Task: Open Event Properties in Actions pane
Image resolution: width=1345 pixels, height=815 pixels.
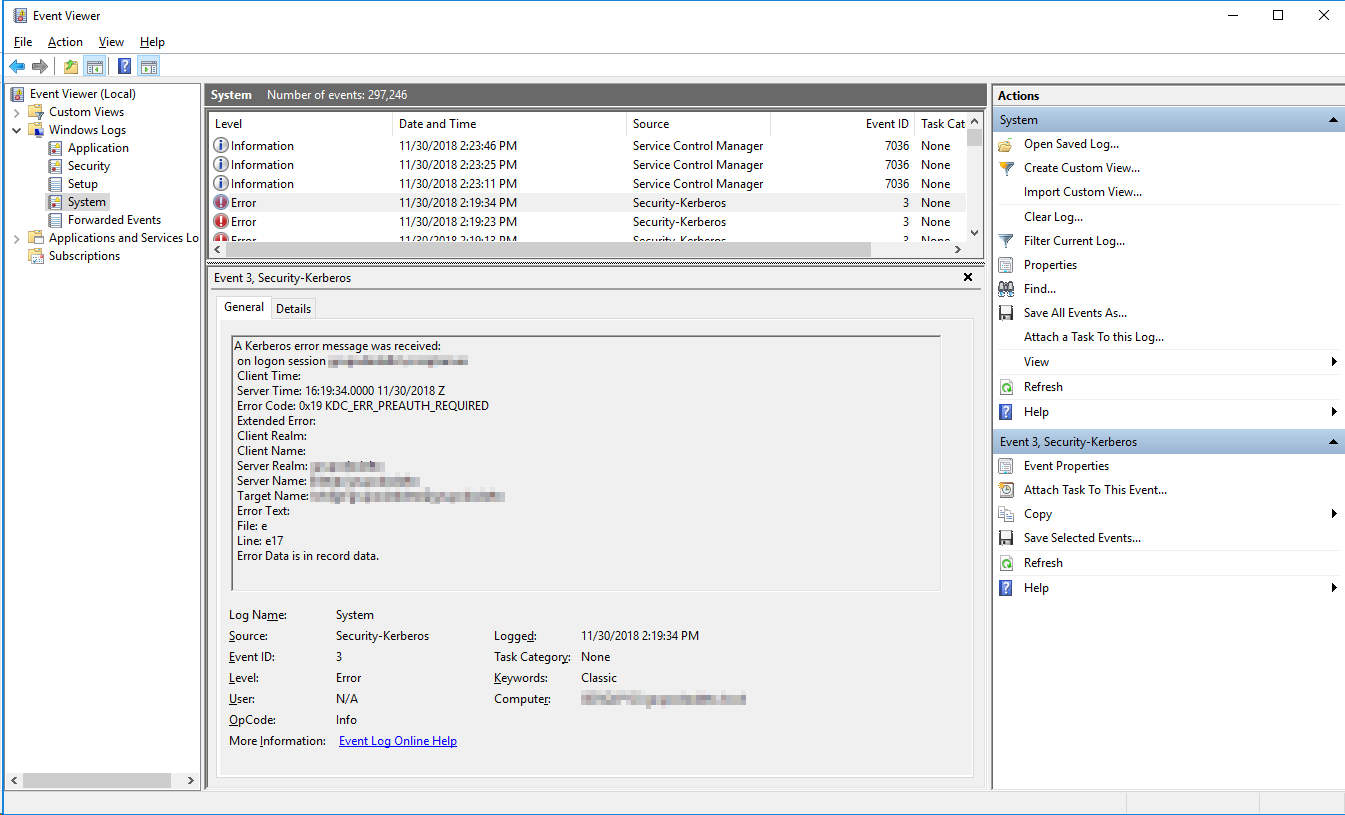Action: [x=1065, y=466]
